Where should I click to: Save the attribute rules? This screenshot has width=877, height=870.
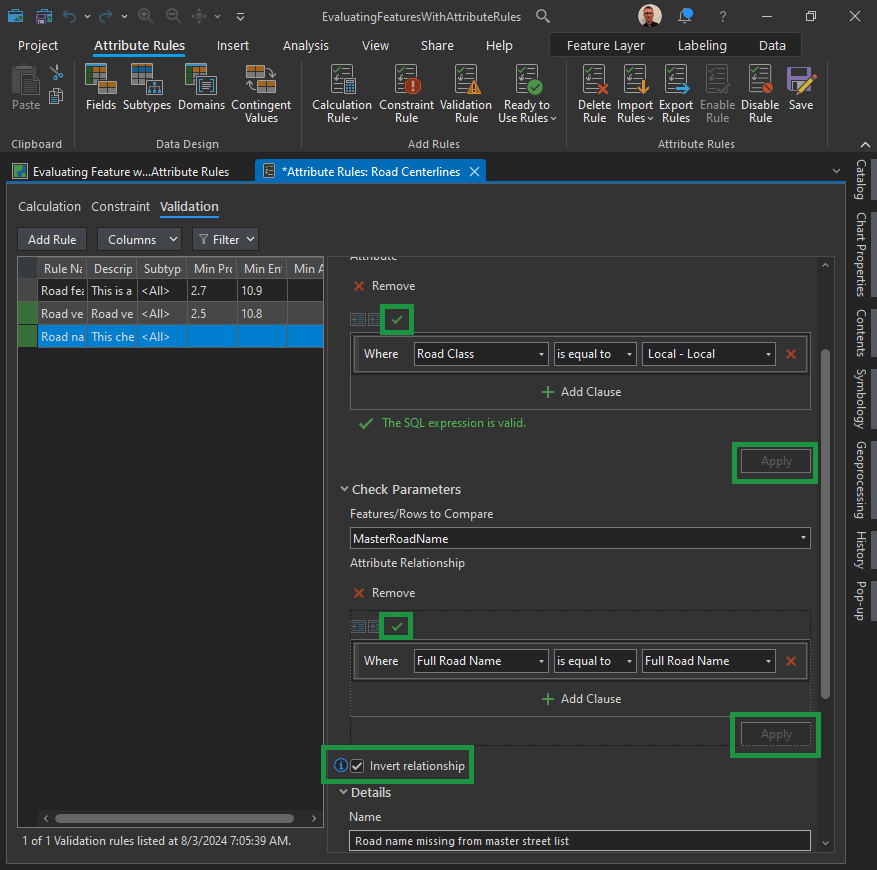point(800,87)
